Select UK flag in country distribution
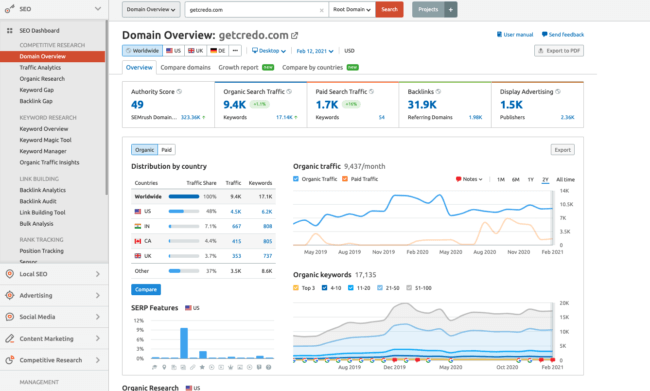 click(x=138, y=256)
